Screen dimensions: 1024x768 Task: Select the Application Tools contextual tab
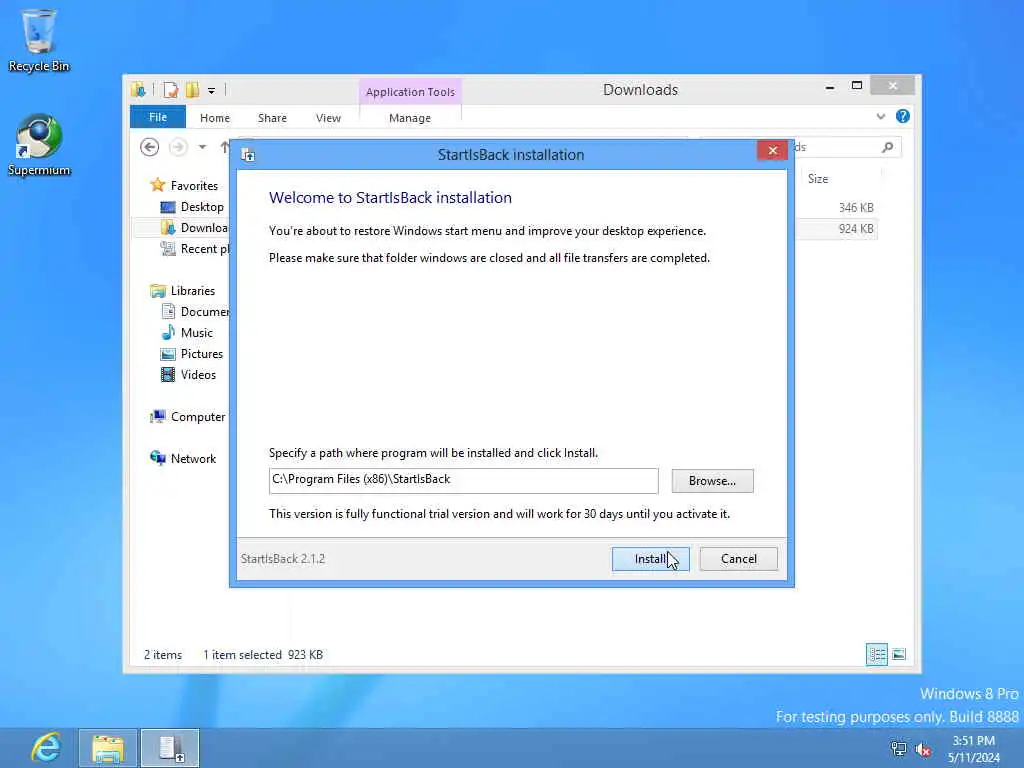[410, 92]
